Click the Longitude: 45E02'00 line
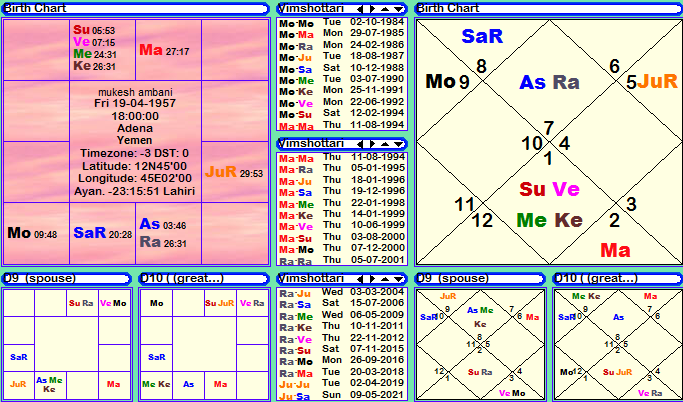This screenshot has height=402, width=683. click(x=135, y=178)
